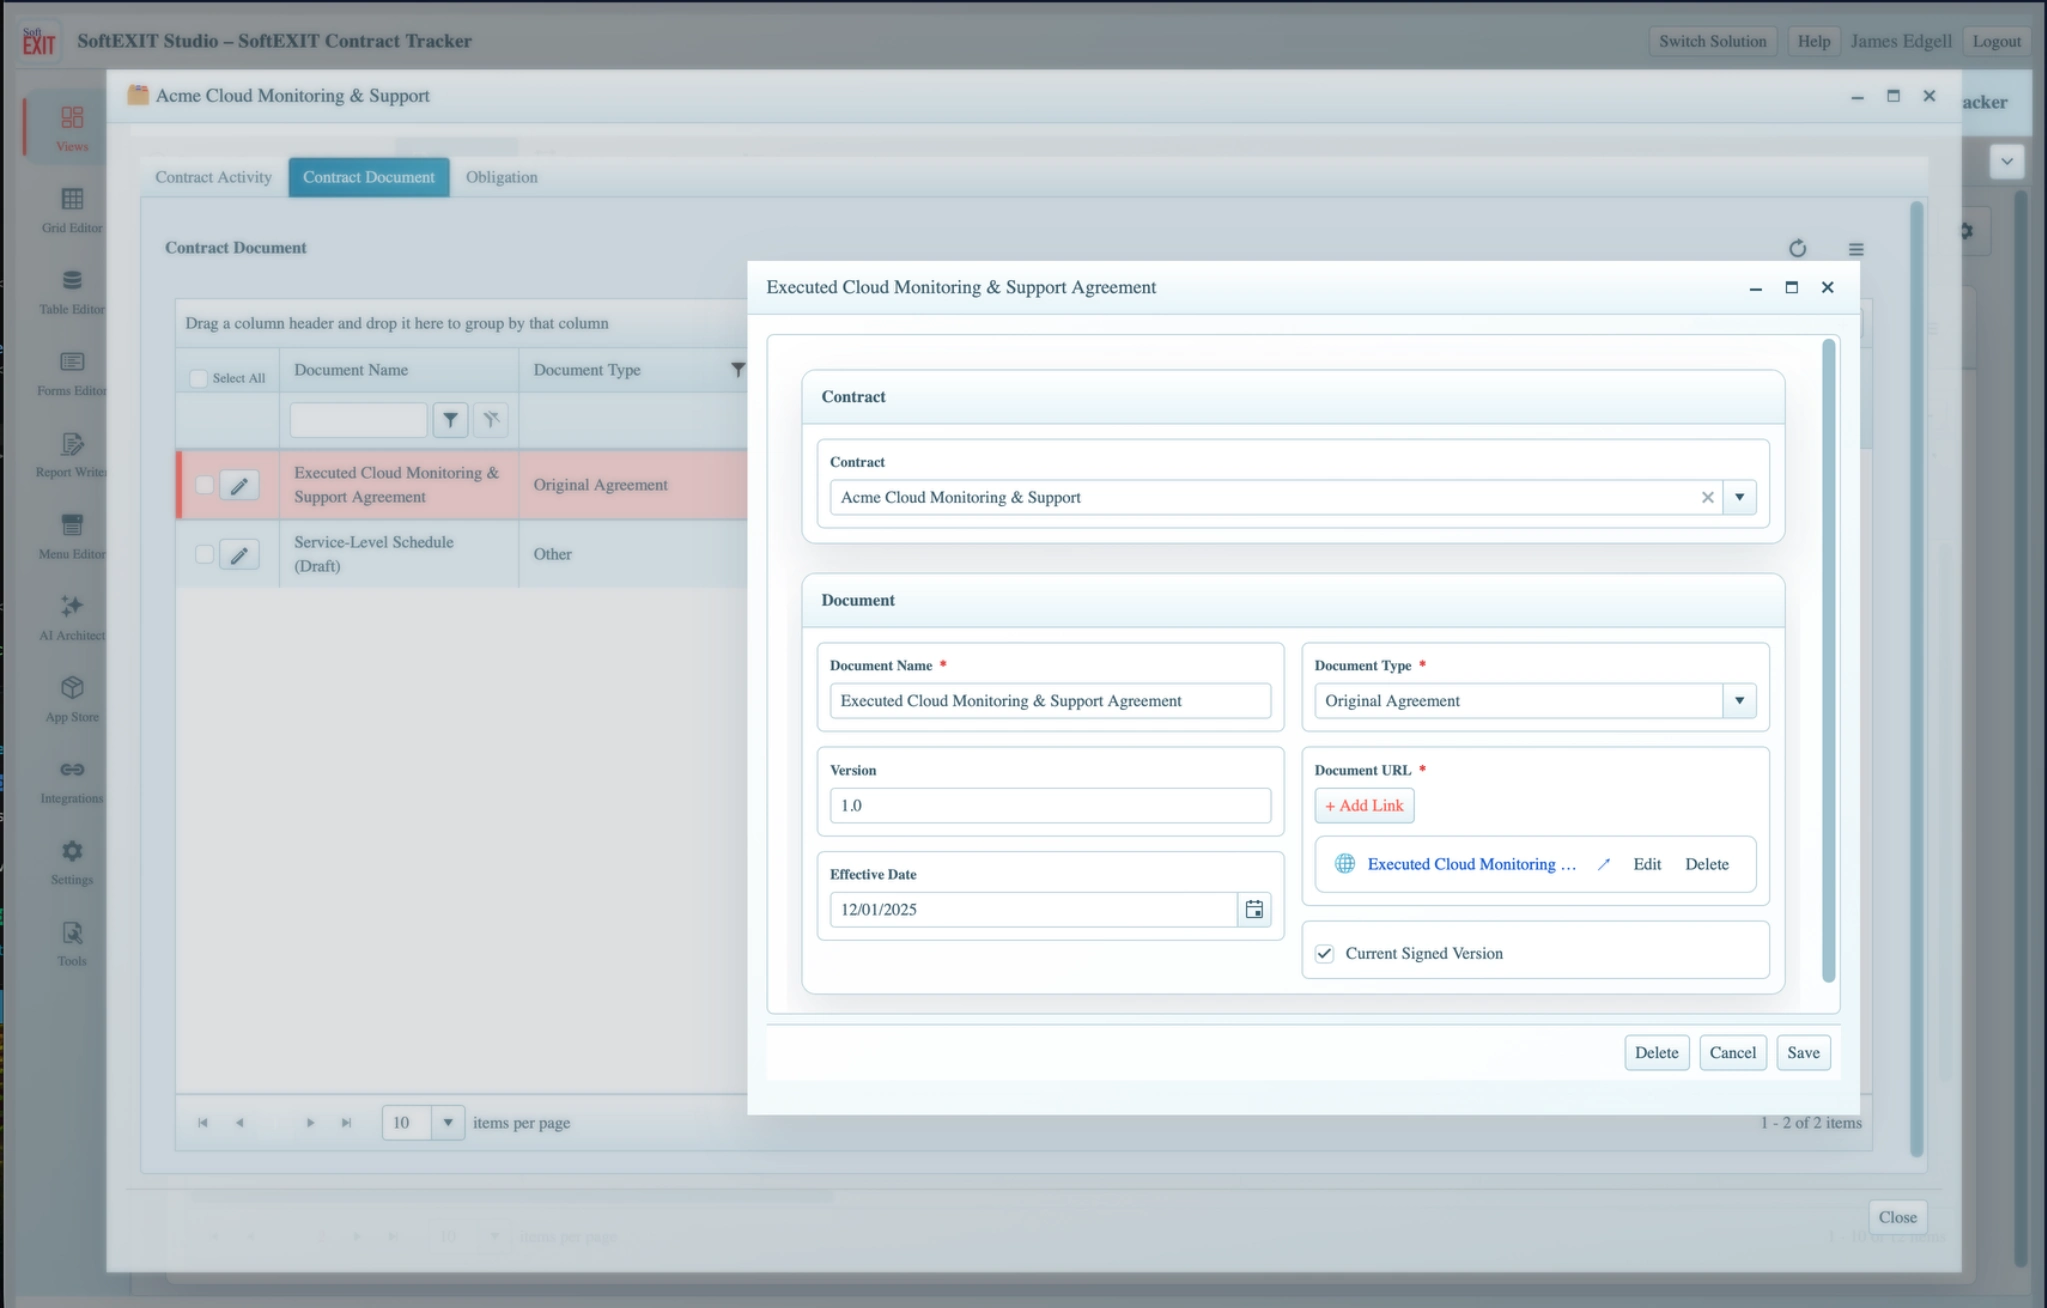
Task: Click the dialog footer Delete button
Action: pyautogui.click(x=1656, y=1052)
